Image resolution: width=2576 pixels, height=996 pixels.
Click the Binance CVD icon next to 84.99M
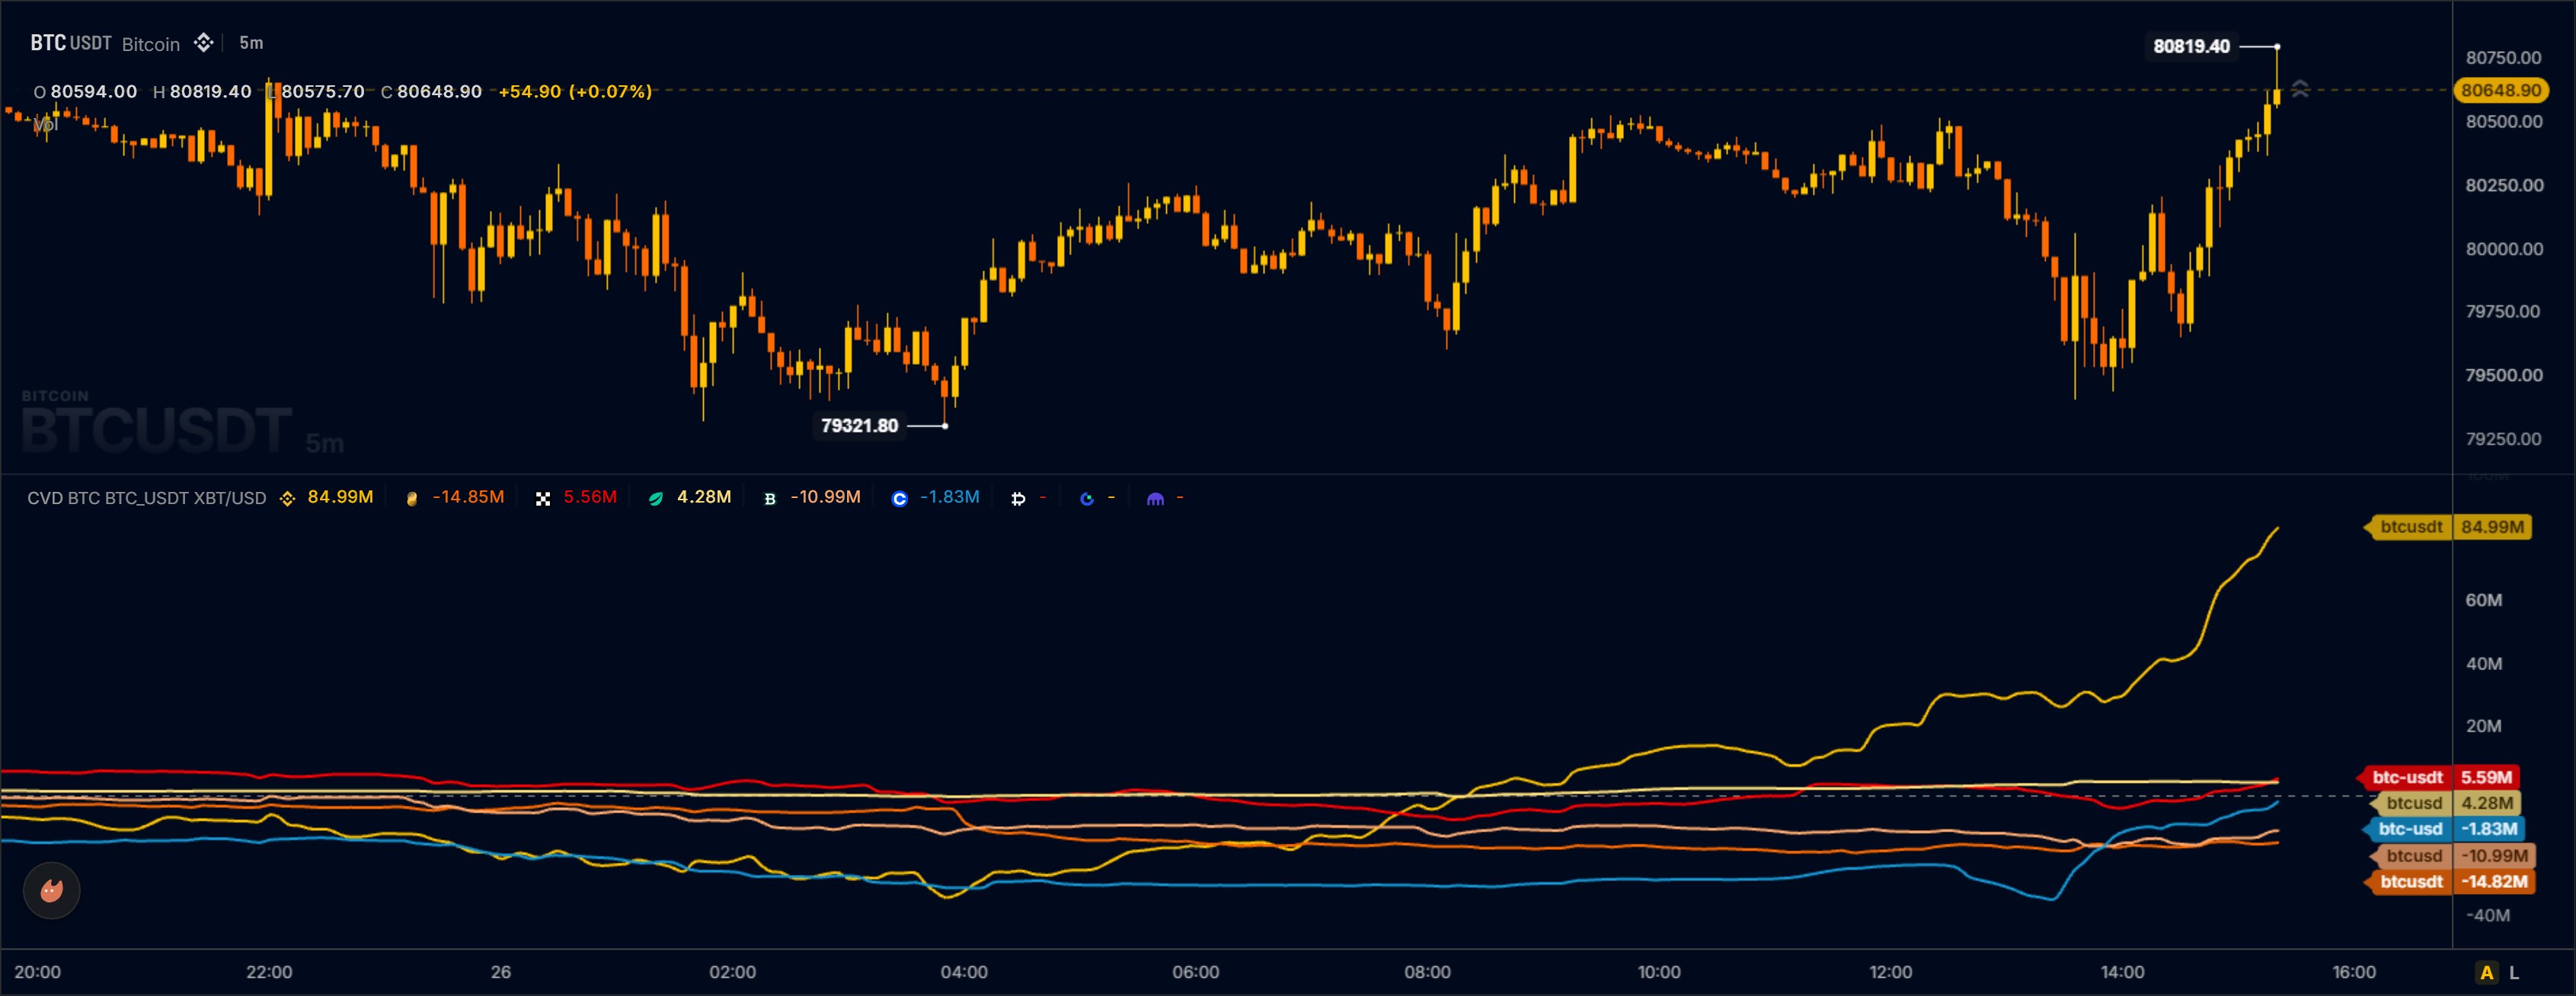(287, 498)
